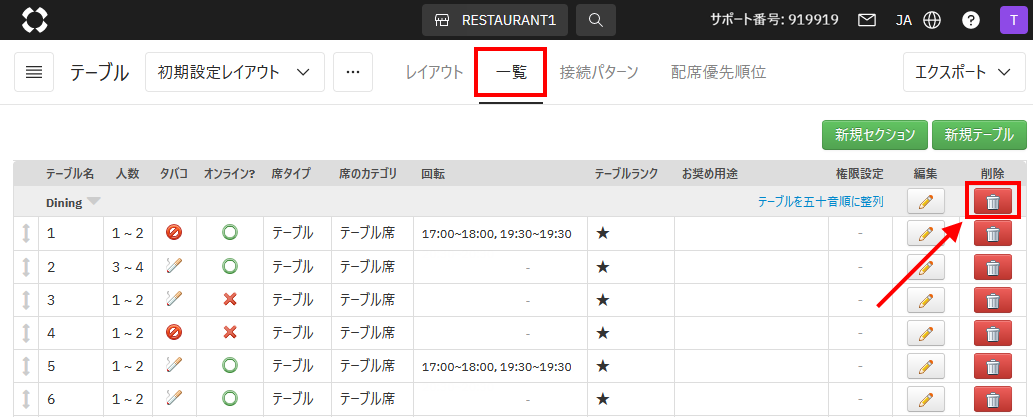Click the drag handle for table 2
Viewport: 1033px width, 417px height.
coord(26,267)
